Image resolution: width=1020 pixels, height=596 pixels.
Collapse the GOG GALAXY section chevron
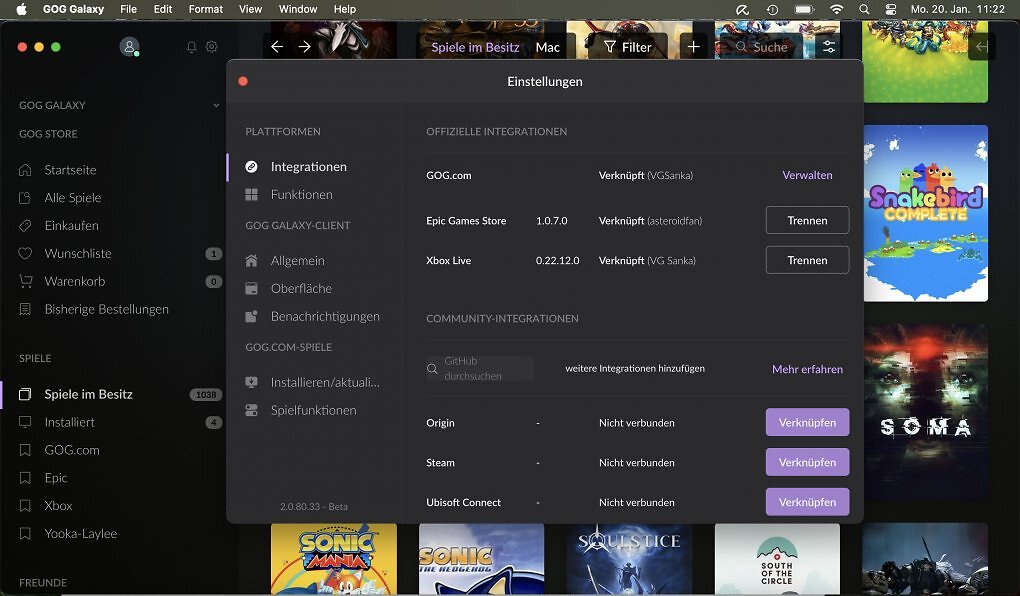point(216,105)
